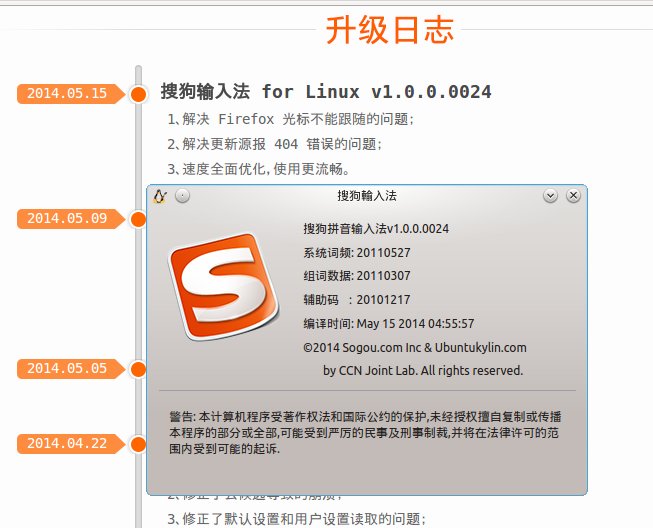Click the 辅助码 : 20101217 line
Screen dimensions: 653x528
(x=357, y=300)
